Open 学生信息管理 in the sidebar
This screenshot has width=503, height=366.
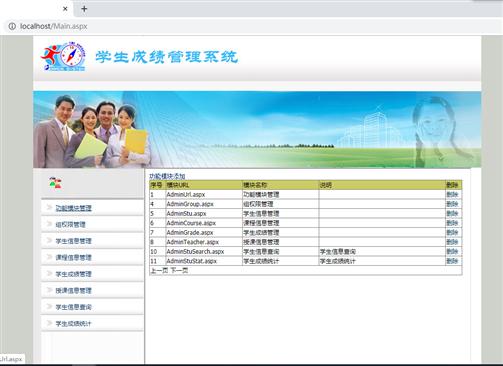[73, 241]
